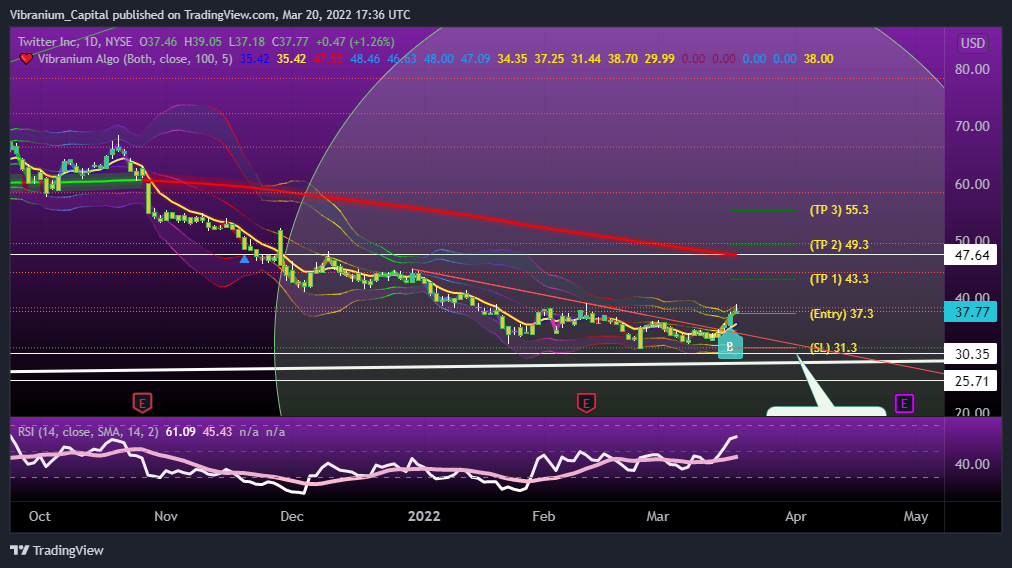Click the Nov label on time axis
Image resolution: width=1012 pixels, height=568 pixels.
pyautogui.click(x=166, y=516)
